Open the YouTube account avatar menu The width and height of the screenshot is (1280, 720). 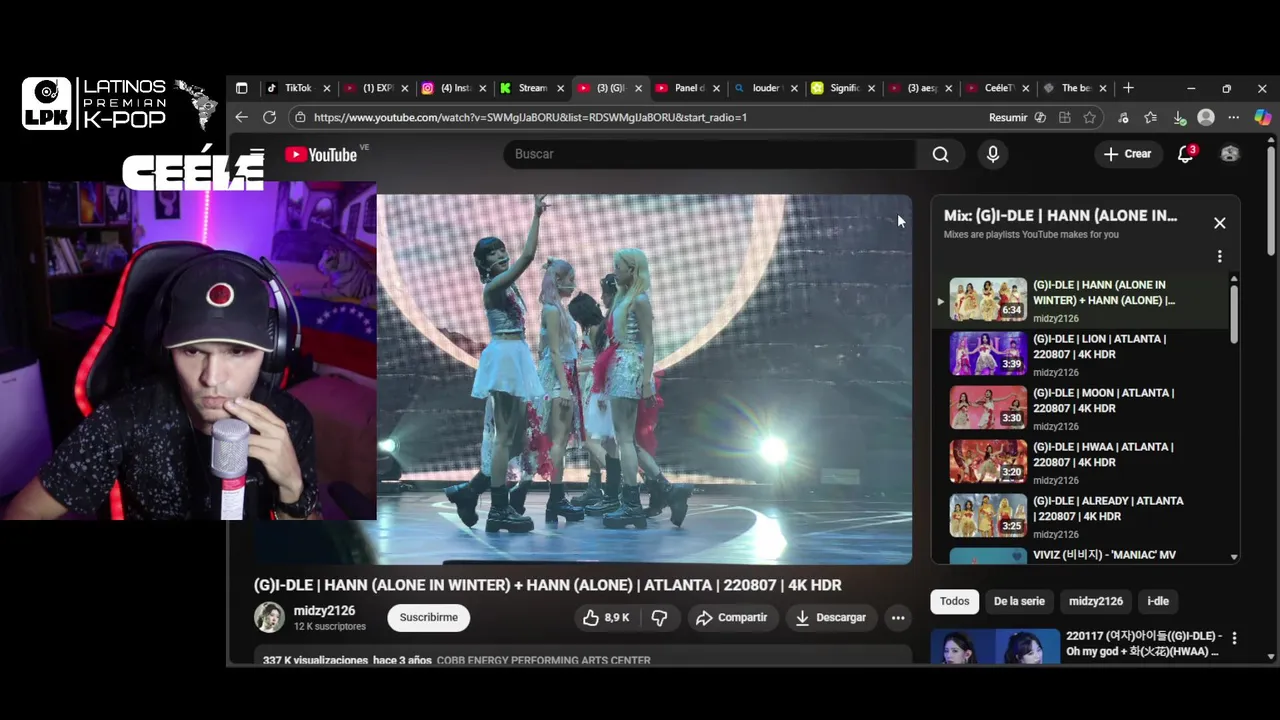[1230, 154]
